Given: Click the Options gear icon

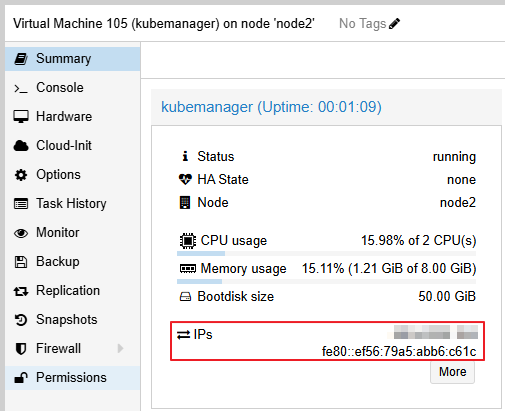Looking at the screenshot, I should point(21,175).
